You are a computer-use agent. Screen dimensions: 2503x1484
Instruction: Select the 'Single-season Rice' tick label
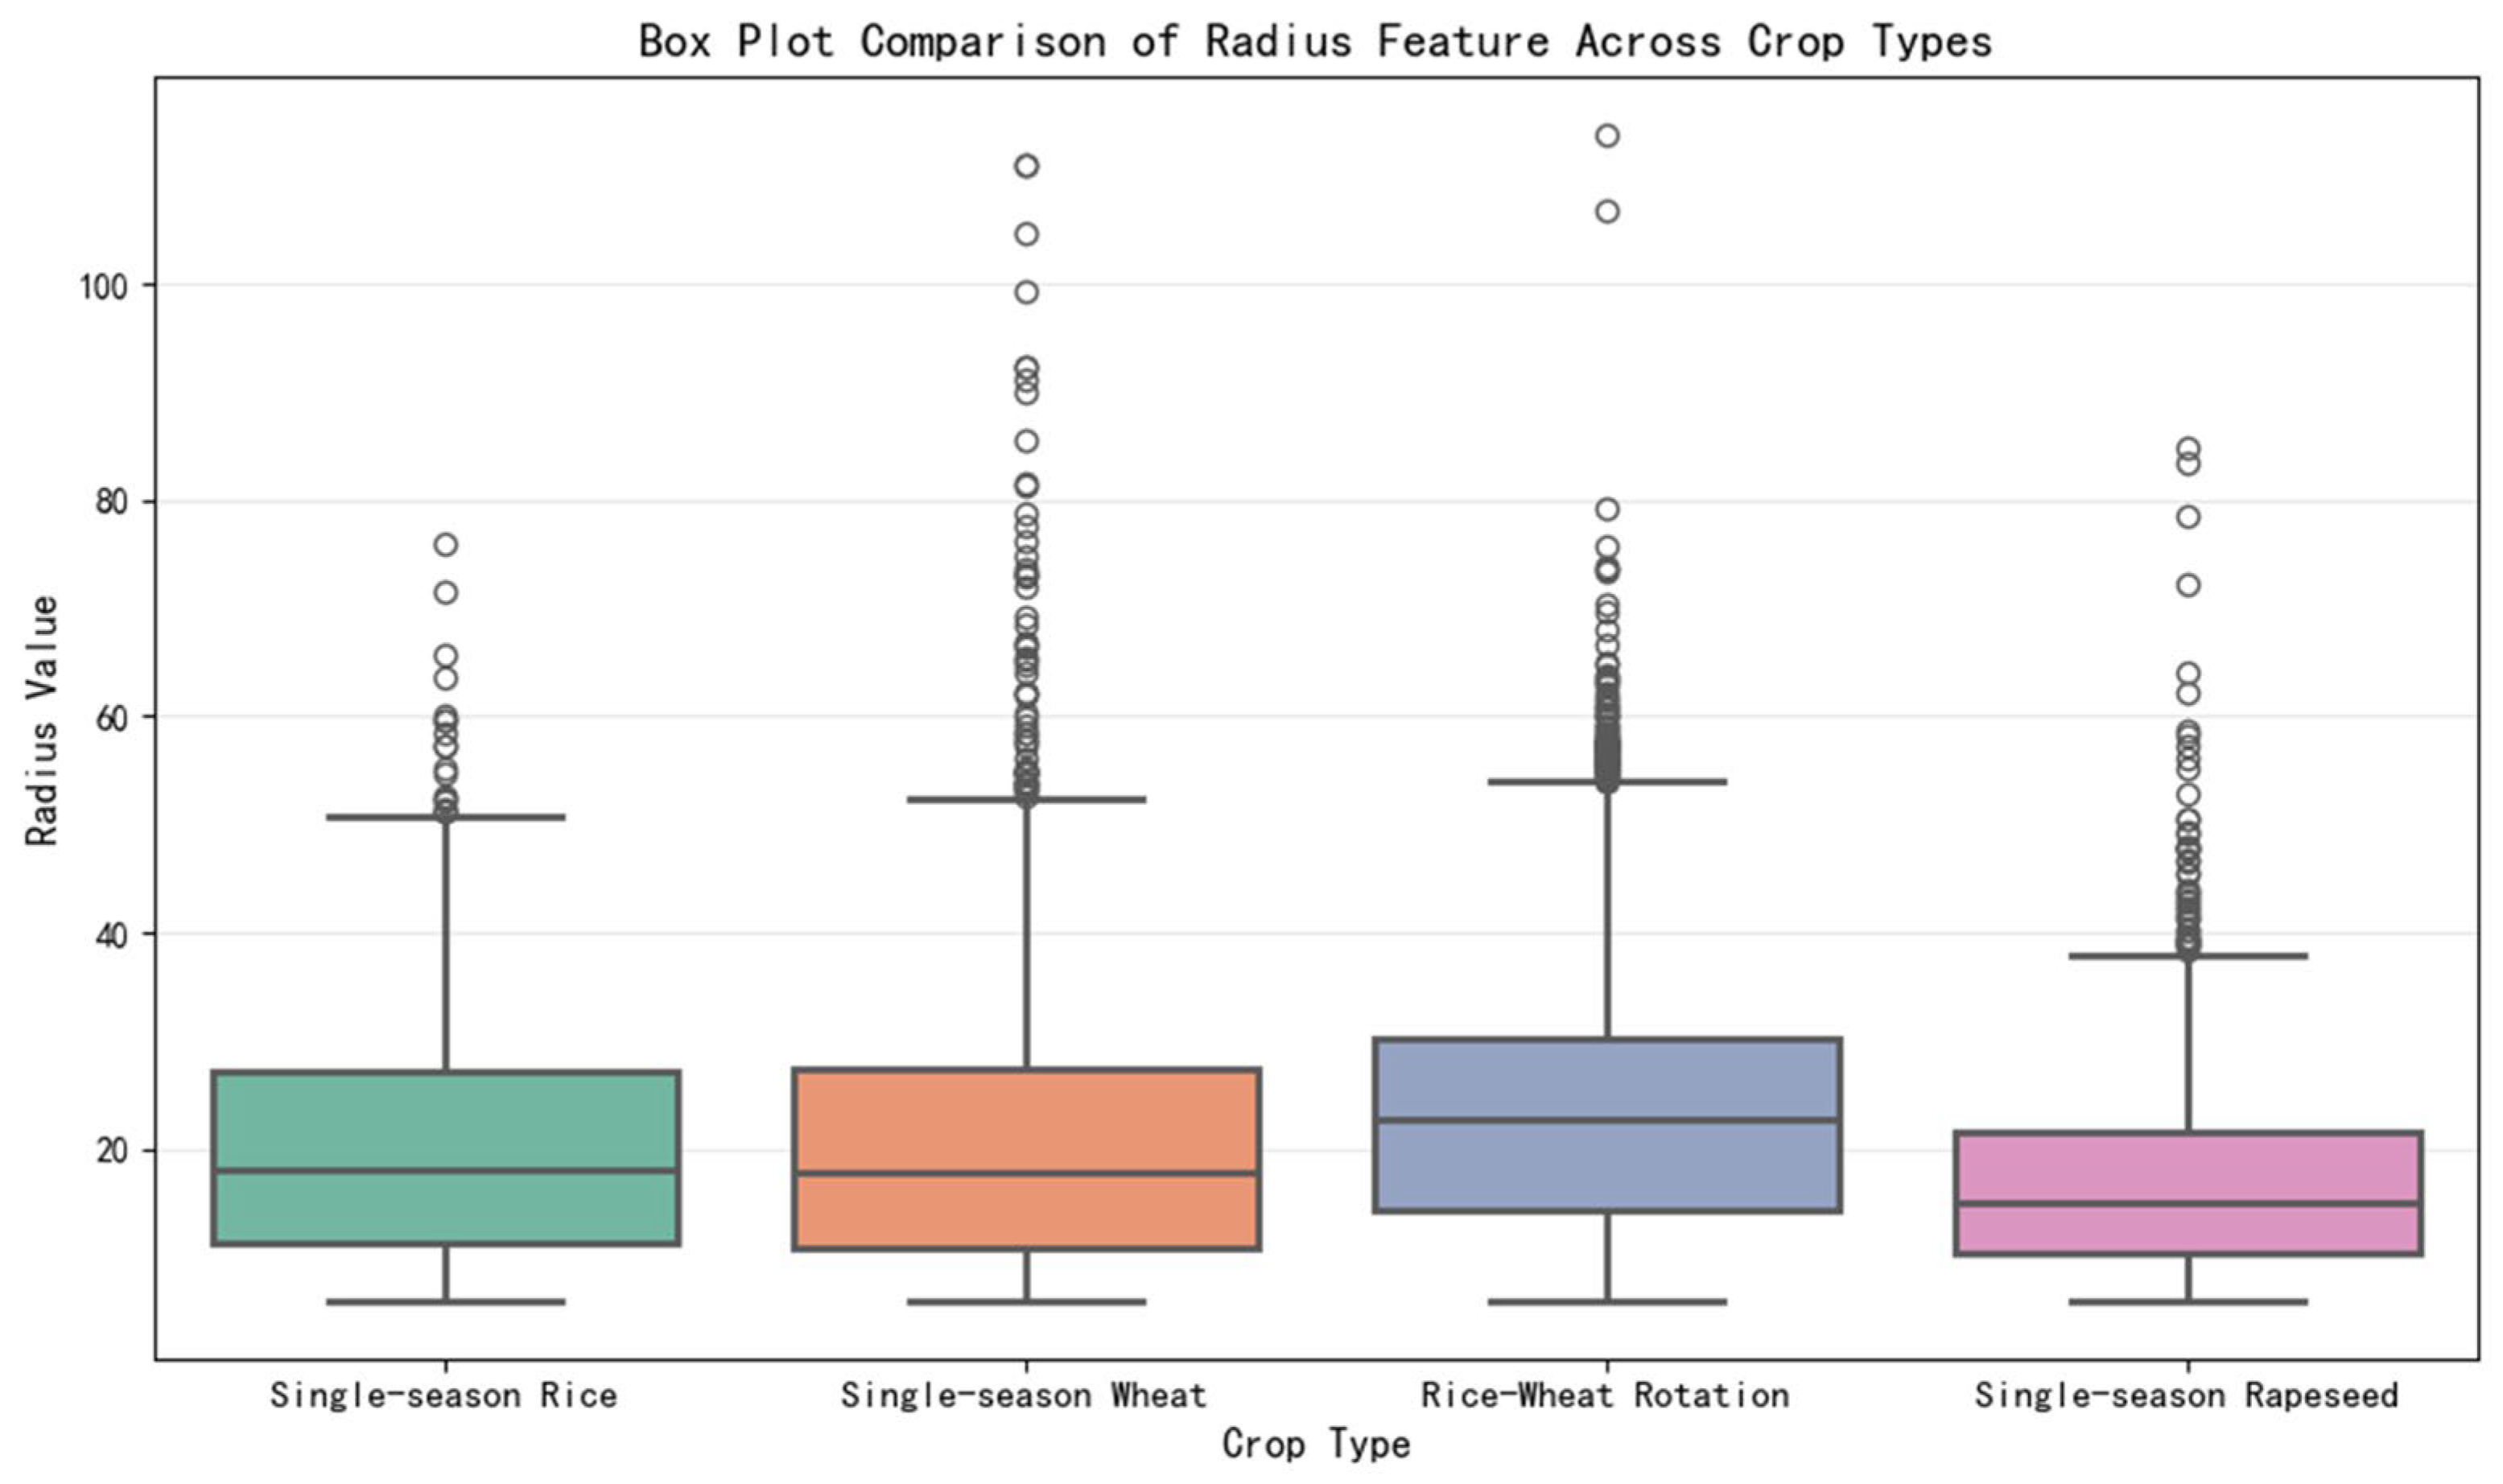point(444,1395)
